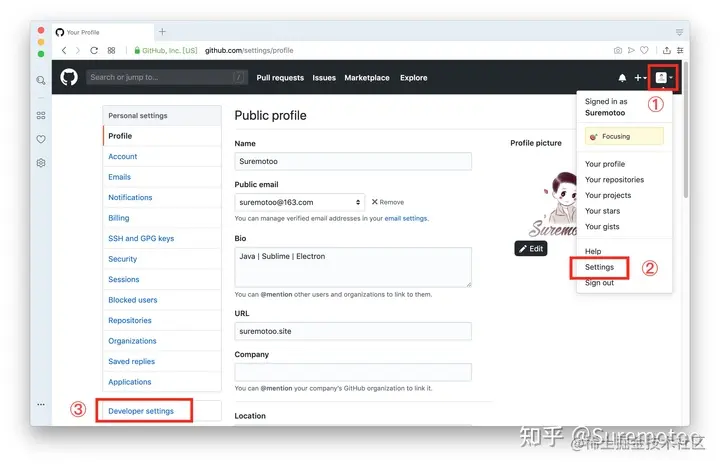Select Your repositories in user menu
The width and height of the screenshot is (720, 466).
(x=614, y=180)
